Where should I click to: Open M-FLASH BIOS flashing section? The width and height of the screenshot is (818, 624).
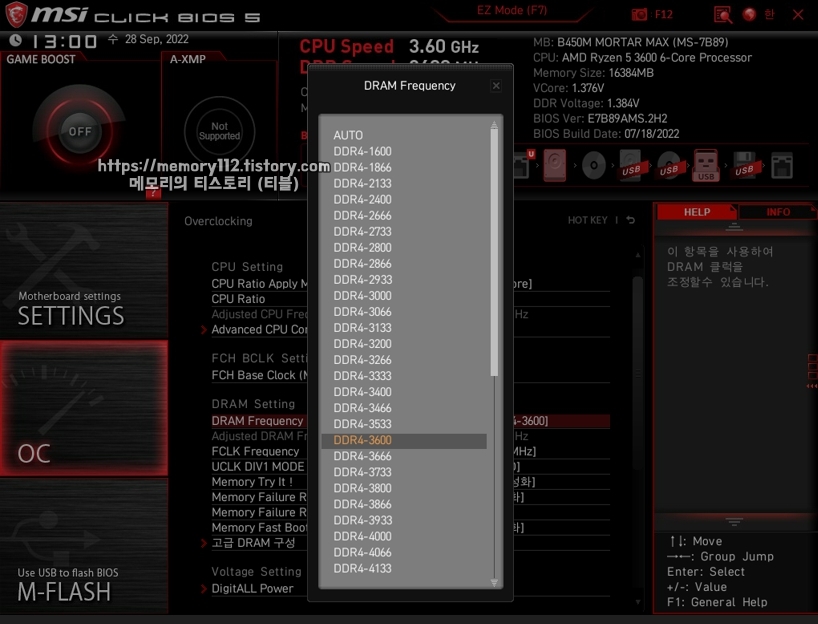coord(84,546)
